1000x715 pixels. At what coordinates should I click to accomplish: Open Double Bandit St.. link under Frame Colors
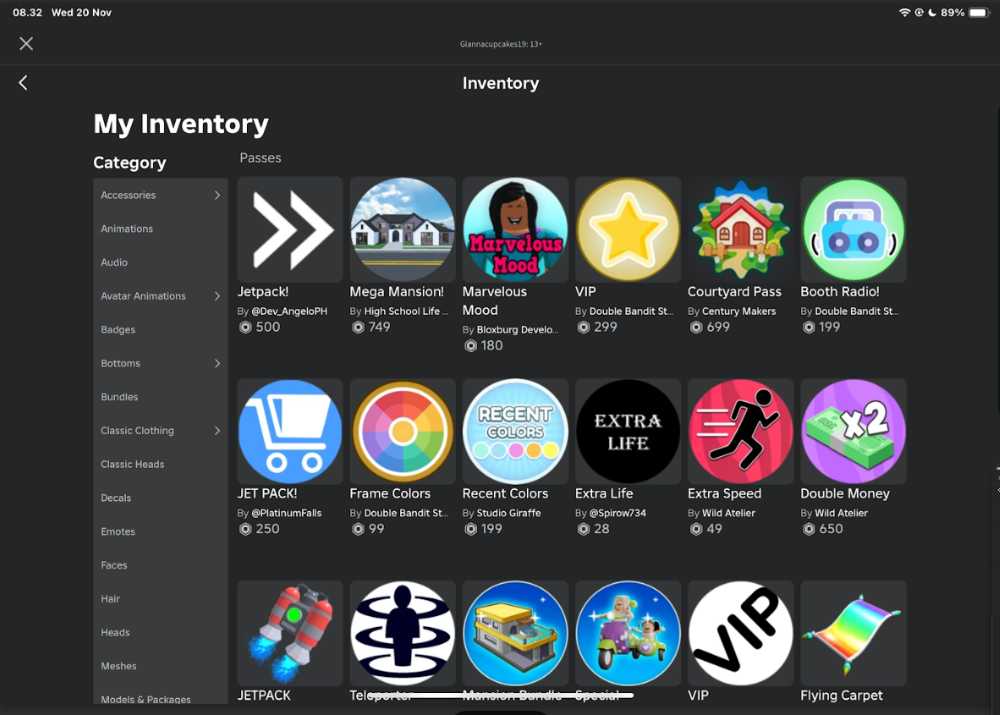point(406,513)
